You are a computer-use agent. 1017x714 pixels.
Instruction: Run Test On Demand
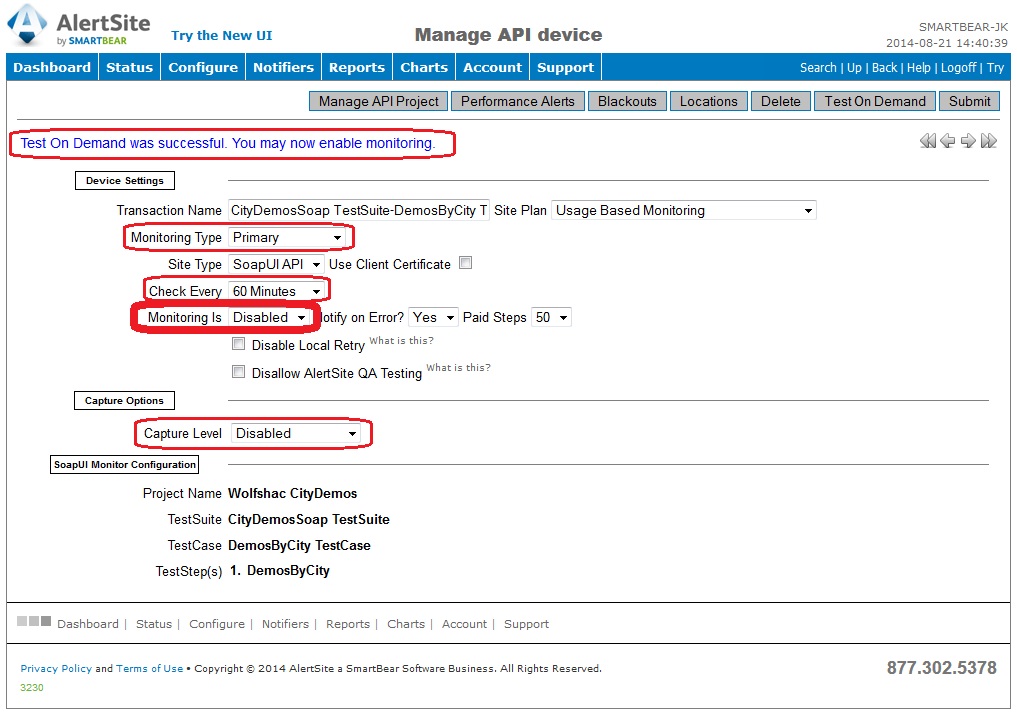pos(875,101)
